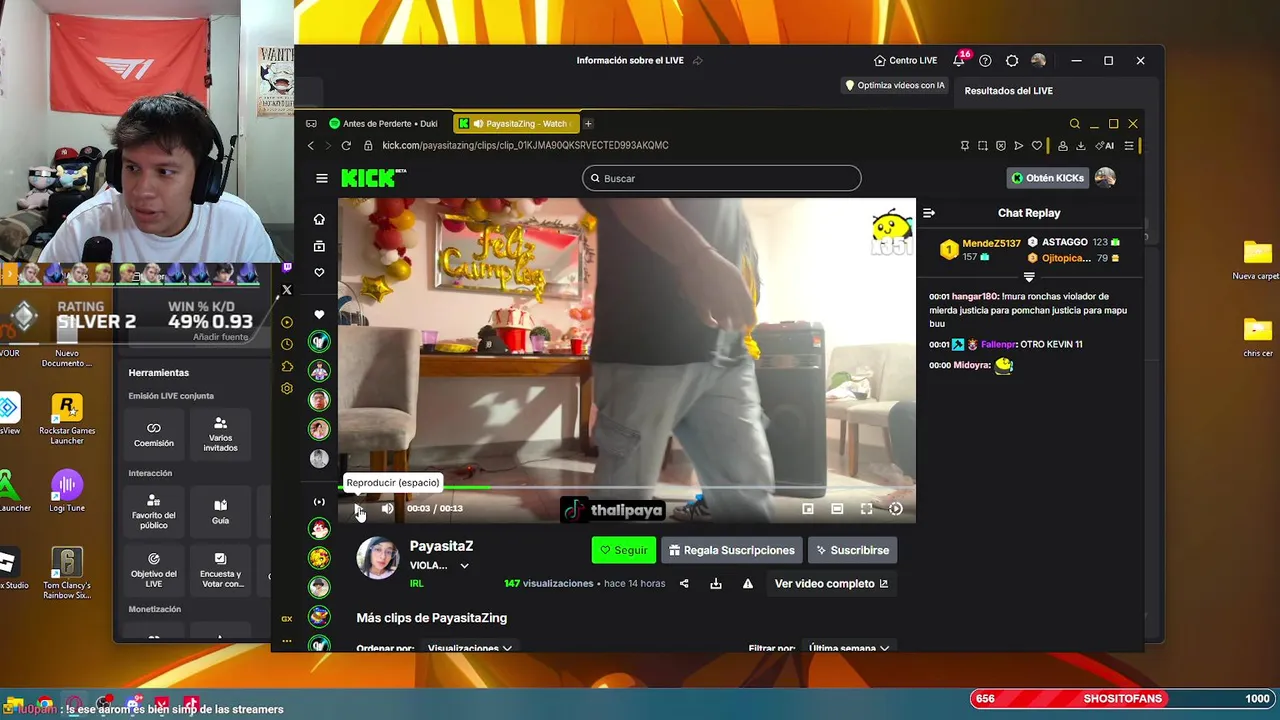Open the playback speed settings icon
Viewport: 1280px width, 720px height.
[x=896, y=509]
